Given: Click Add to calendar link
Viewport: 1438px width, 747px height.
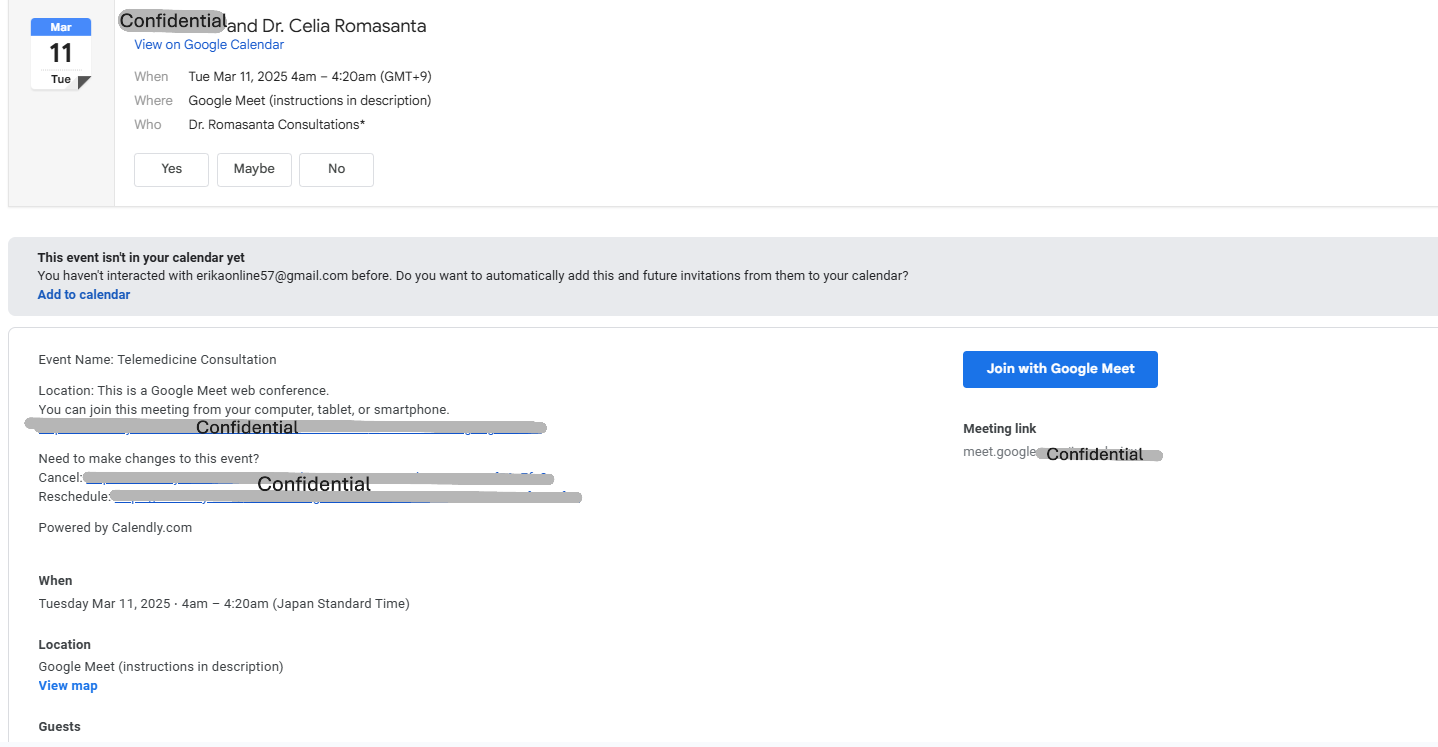Looking at the screenshot, I should [x=84, y=294].
